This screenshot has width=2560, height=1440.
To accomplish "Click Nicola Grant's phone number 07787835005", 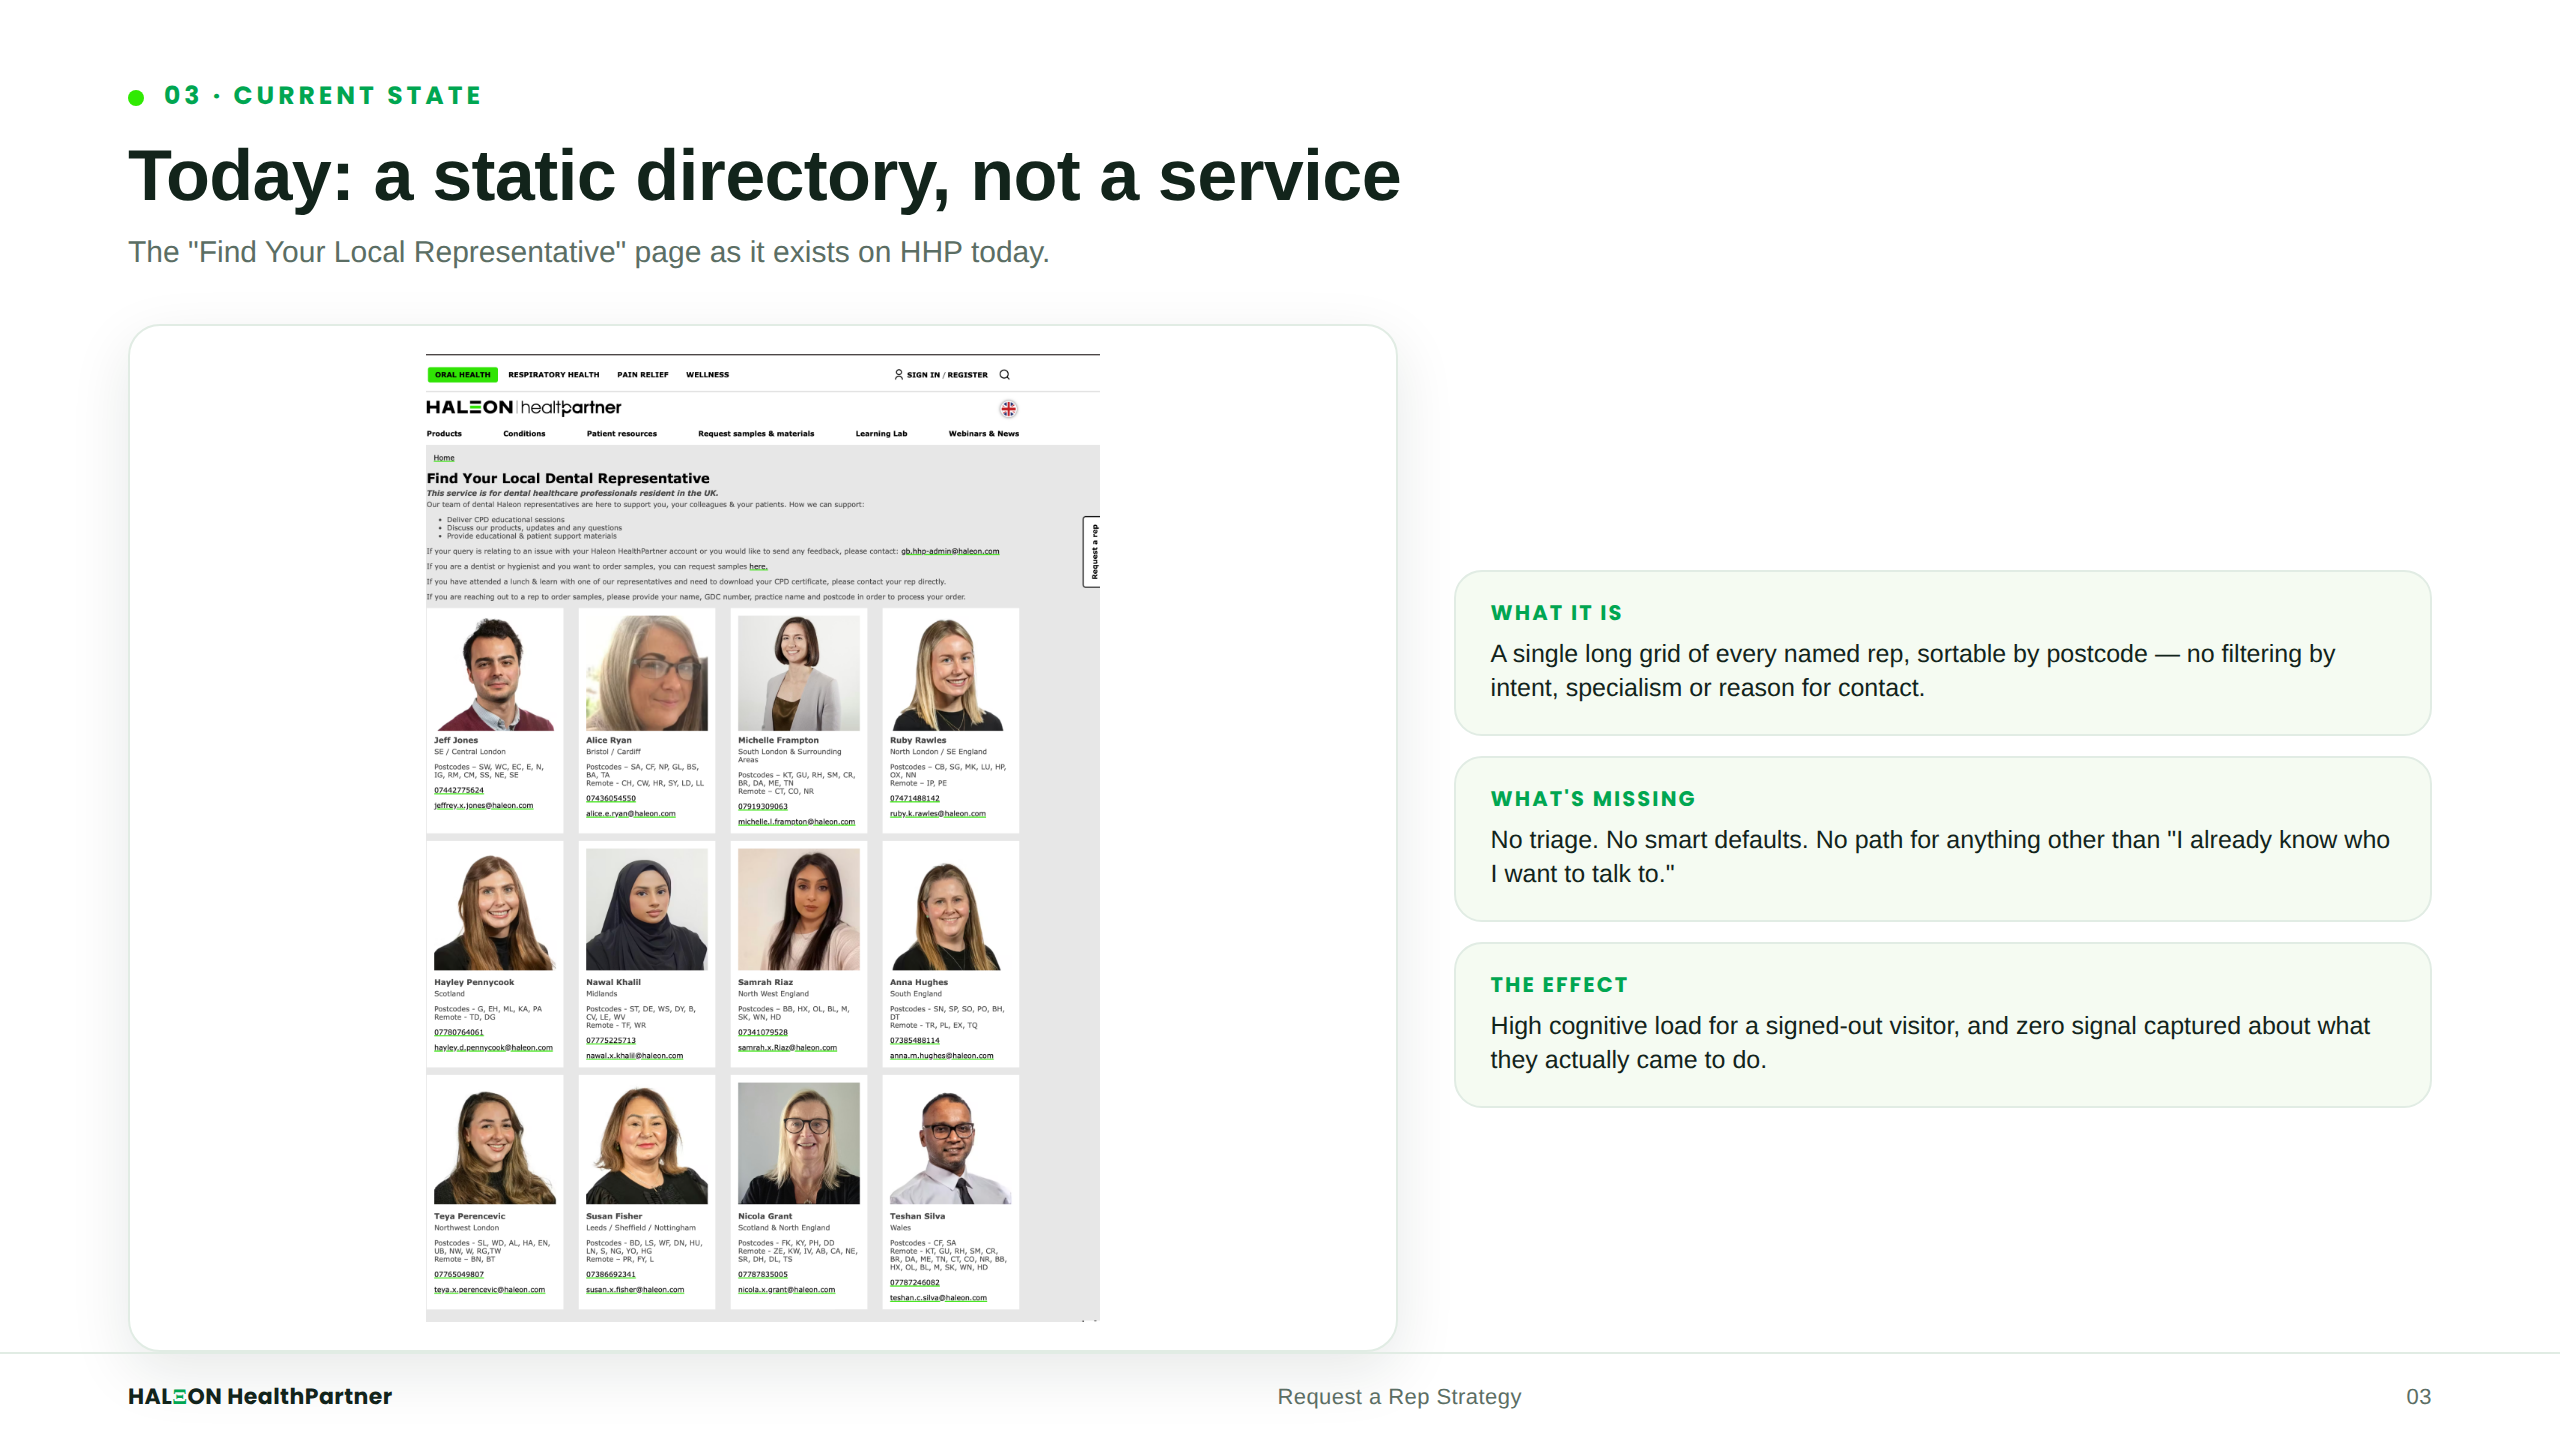I will (x=763, y=1275).
